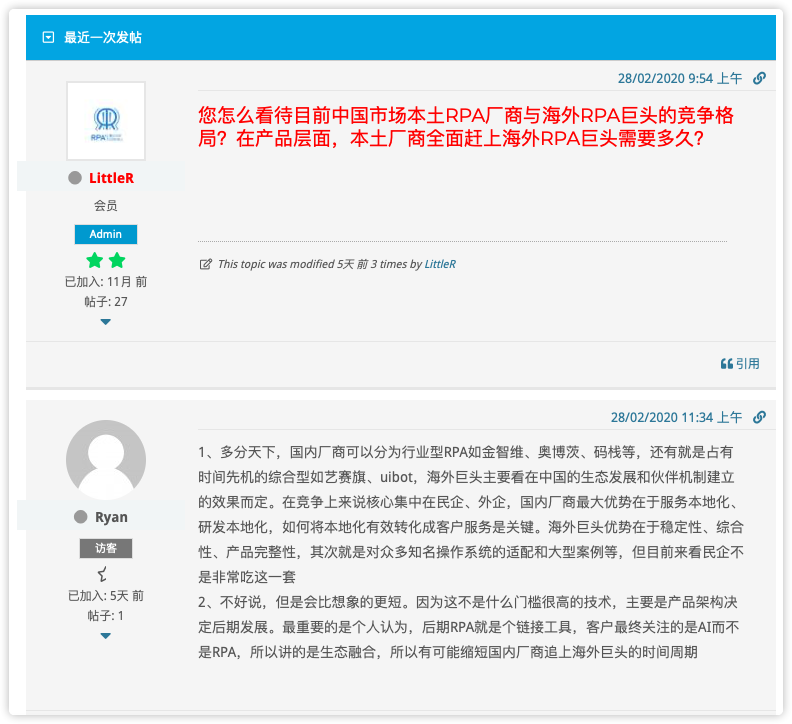
Task: Click LittleR's green rating stars
Action: click(106, 261)
